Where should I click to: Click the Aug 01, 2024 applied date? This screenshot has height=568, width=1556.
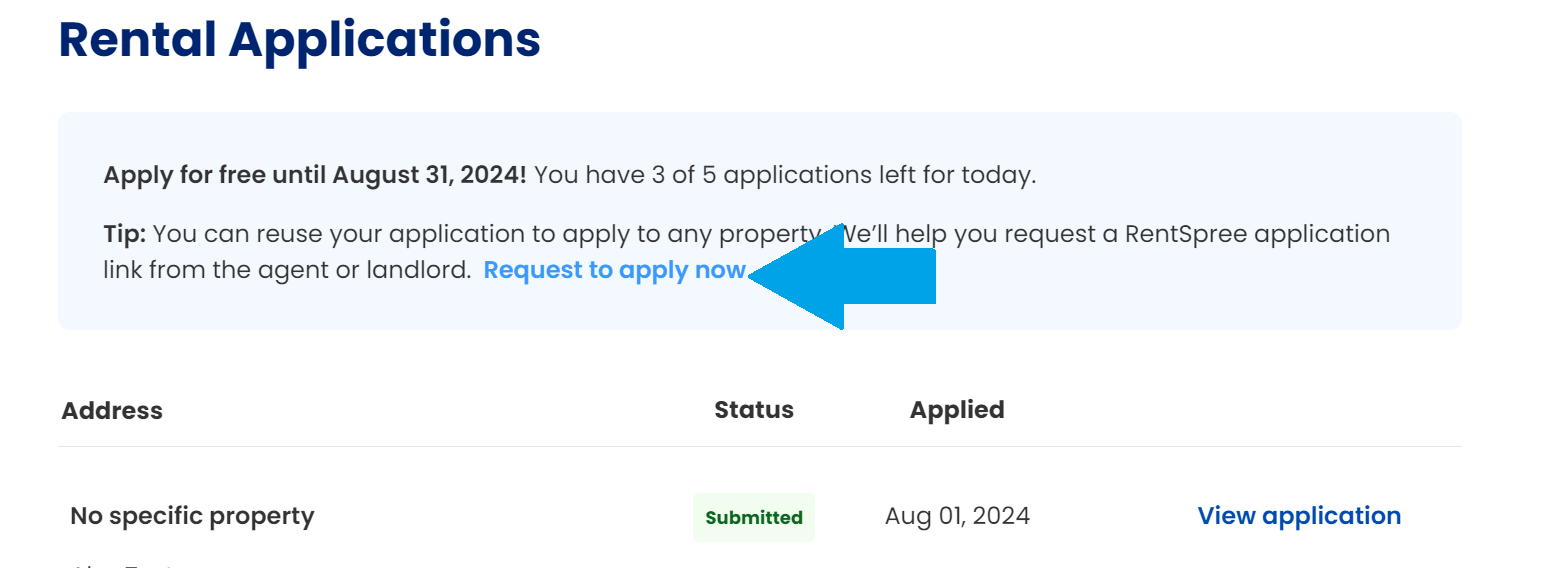pyautogui.click(x=957, y=516)
